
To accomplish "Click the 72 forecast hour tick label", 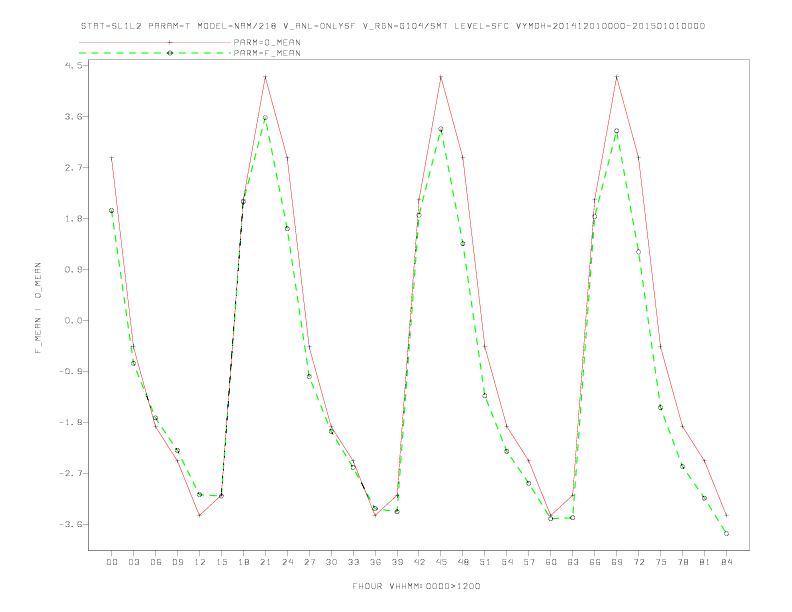I will (638, 562).
